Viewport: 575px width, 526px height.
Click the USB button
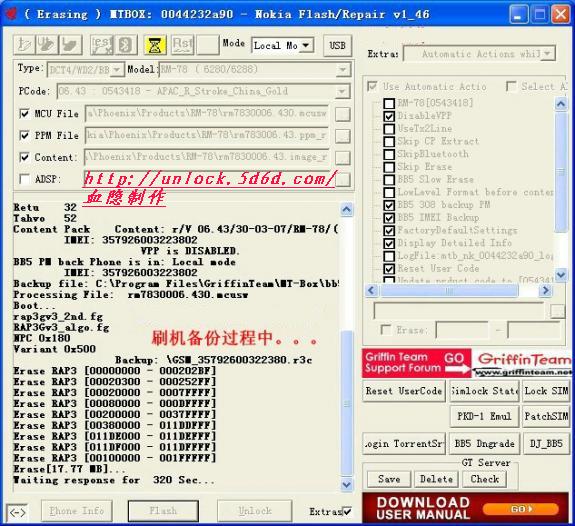tap(337, 45)
